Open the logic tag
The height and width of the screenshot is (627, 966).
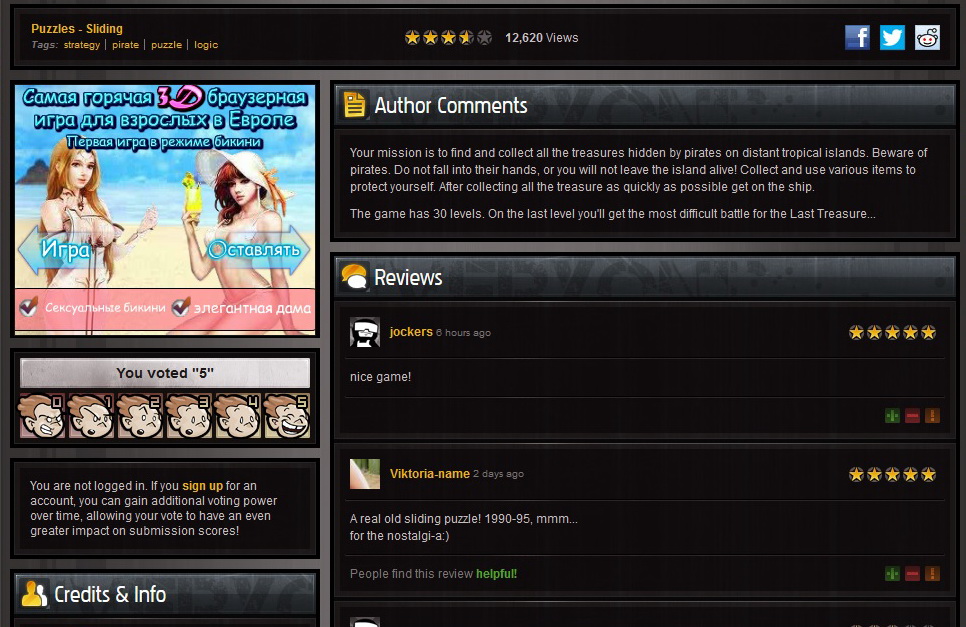206,45
